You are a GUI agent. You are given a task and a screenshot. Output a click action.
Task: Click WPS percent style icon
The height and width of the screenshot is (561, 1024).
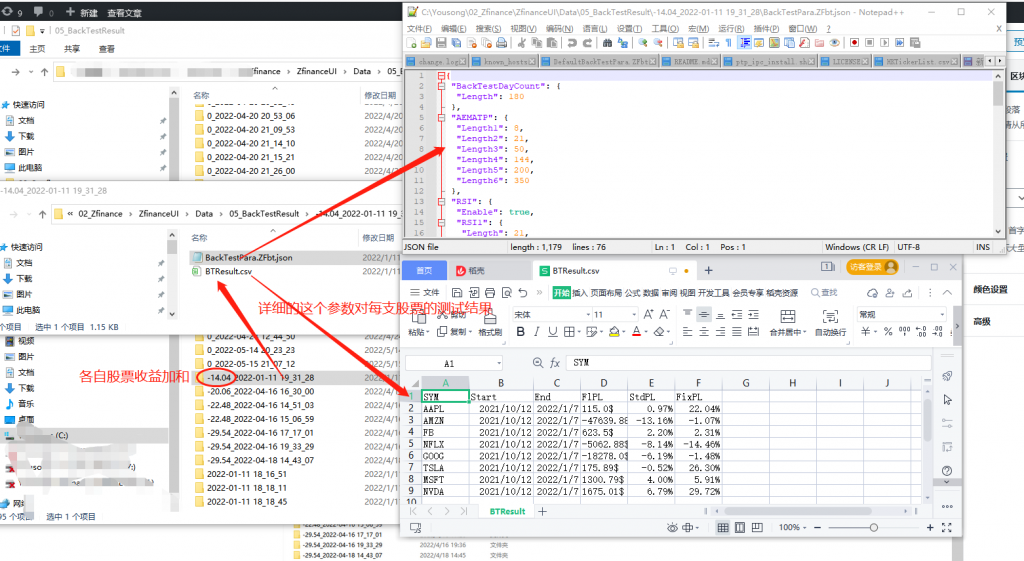888,332
